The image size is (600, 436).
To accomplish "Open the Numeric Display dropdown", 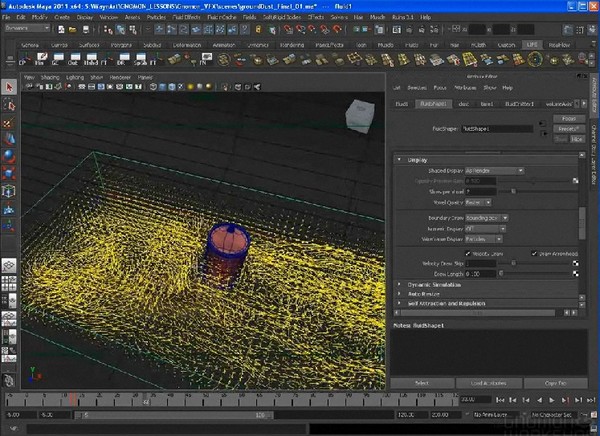I will 486,229.
